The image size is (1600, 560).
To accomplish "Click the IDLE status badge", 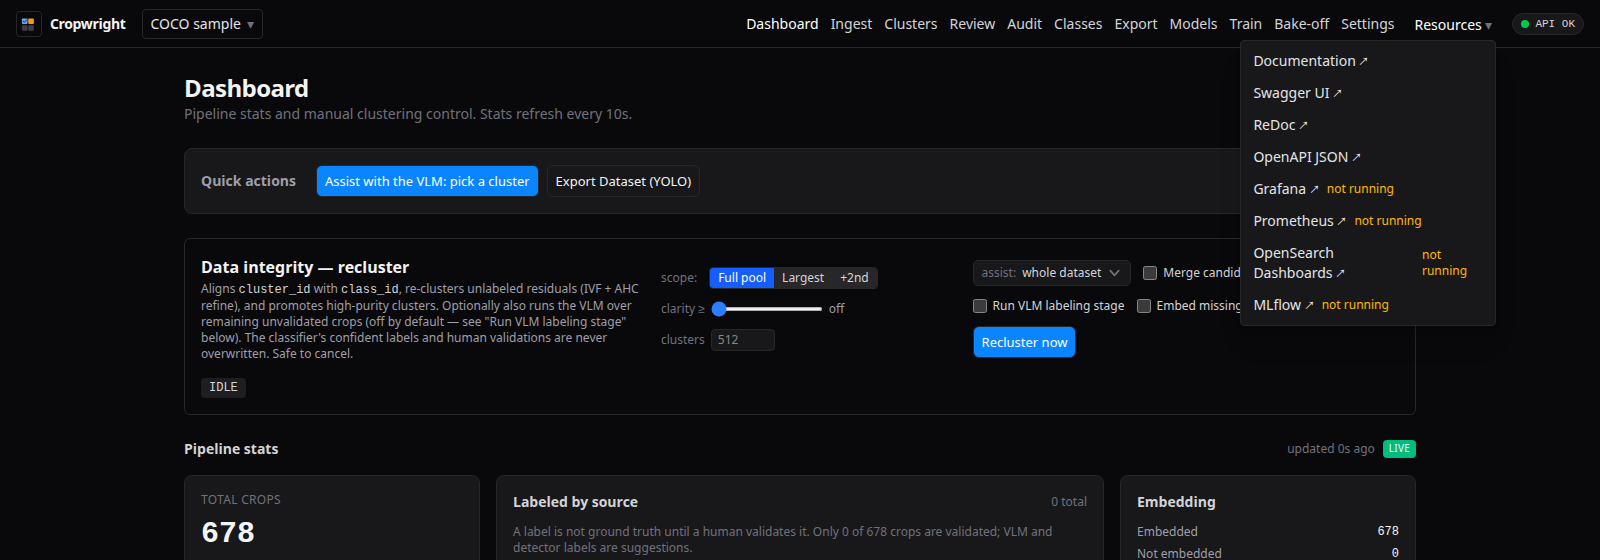I will [x=223, y=387].
